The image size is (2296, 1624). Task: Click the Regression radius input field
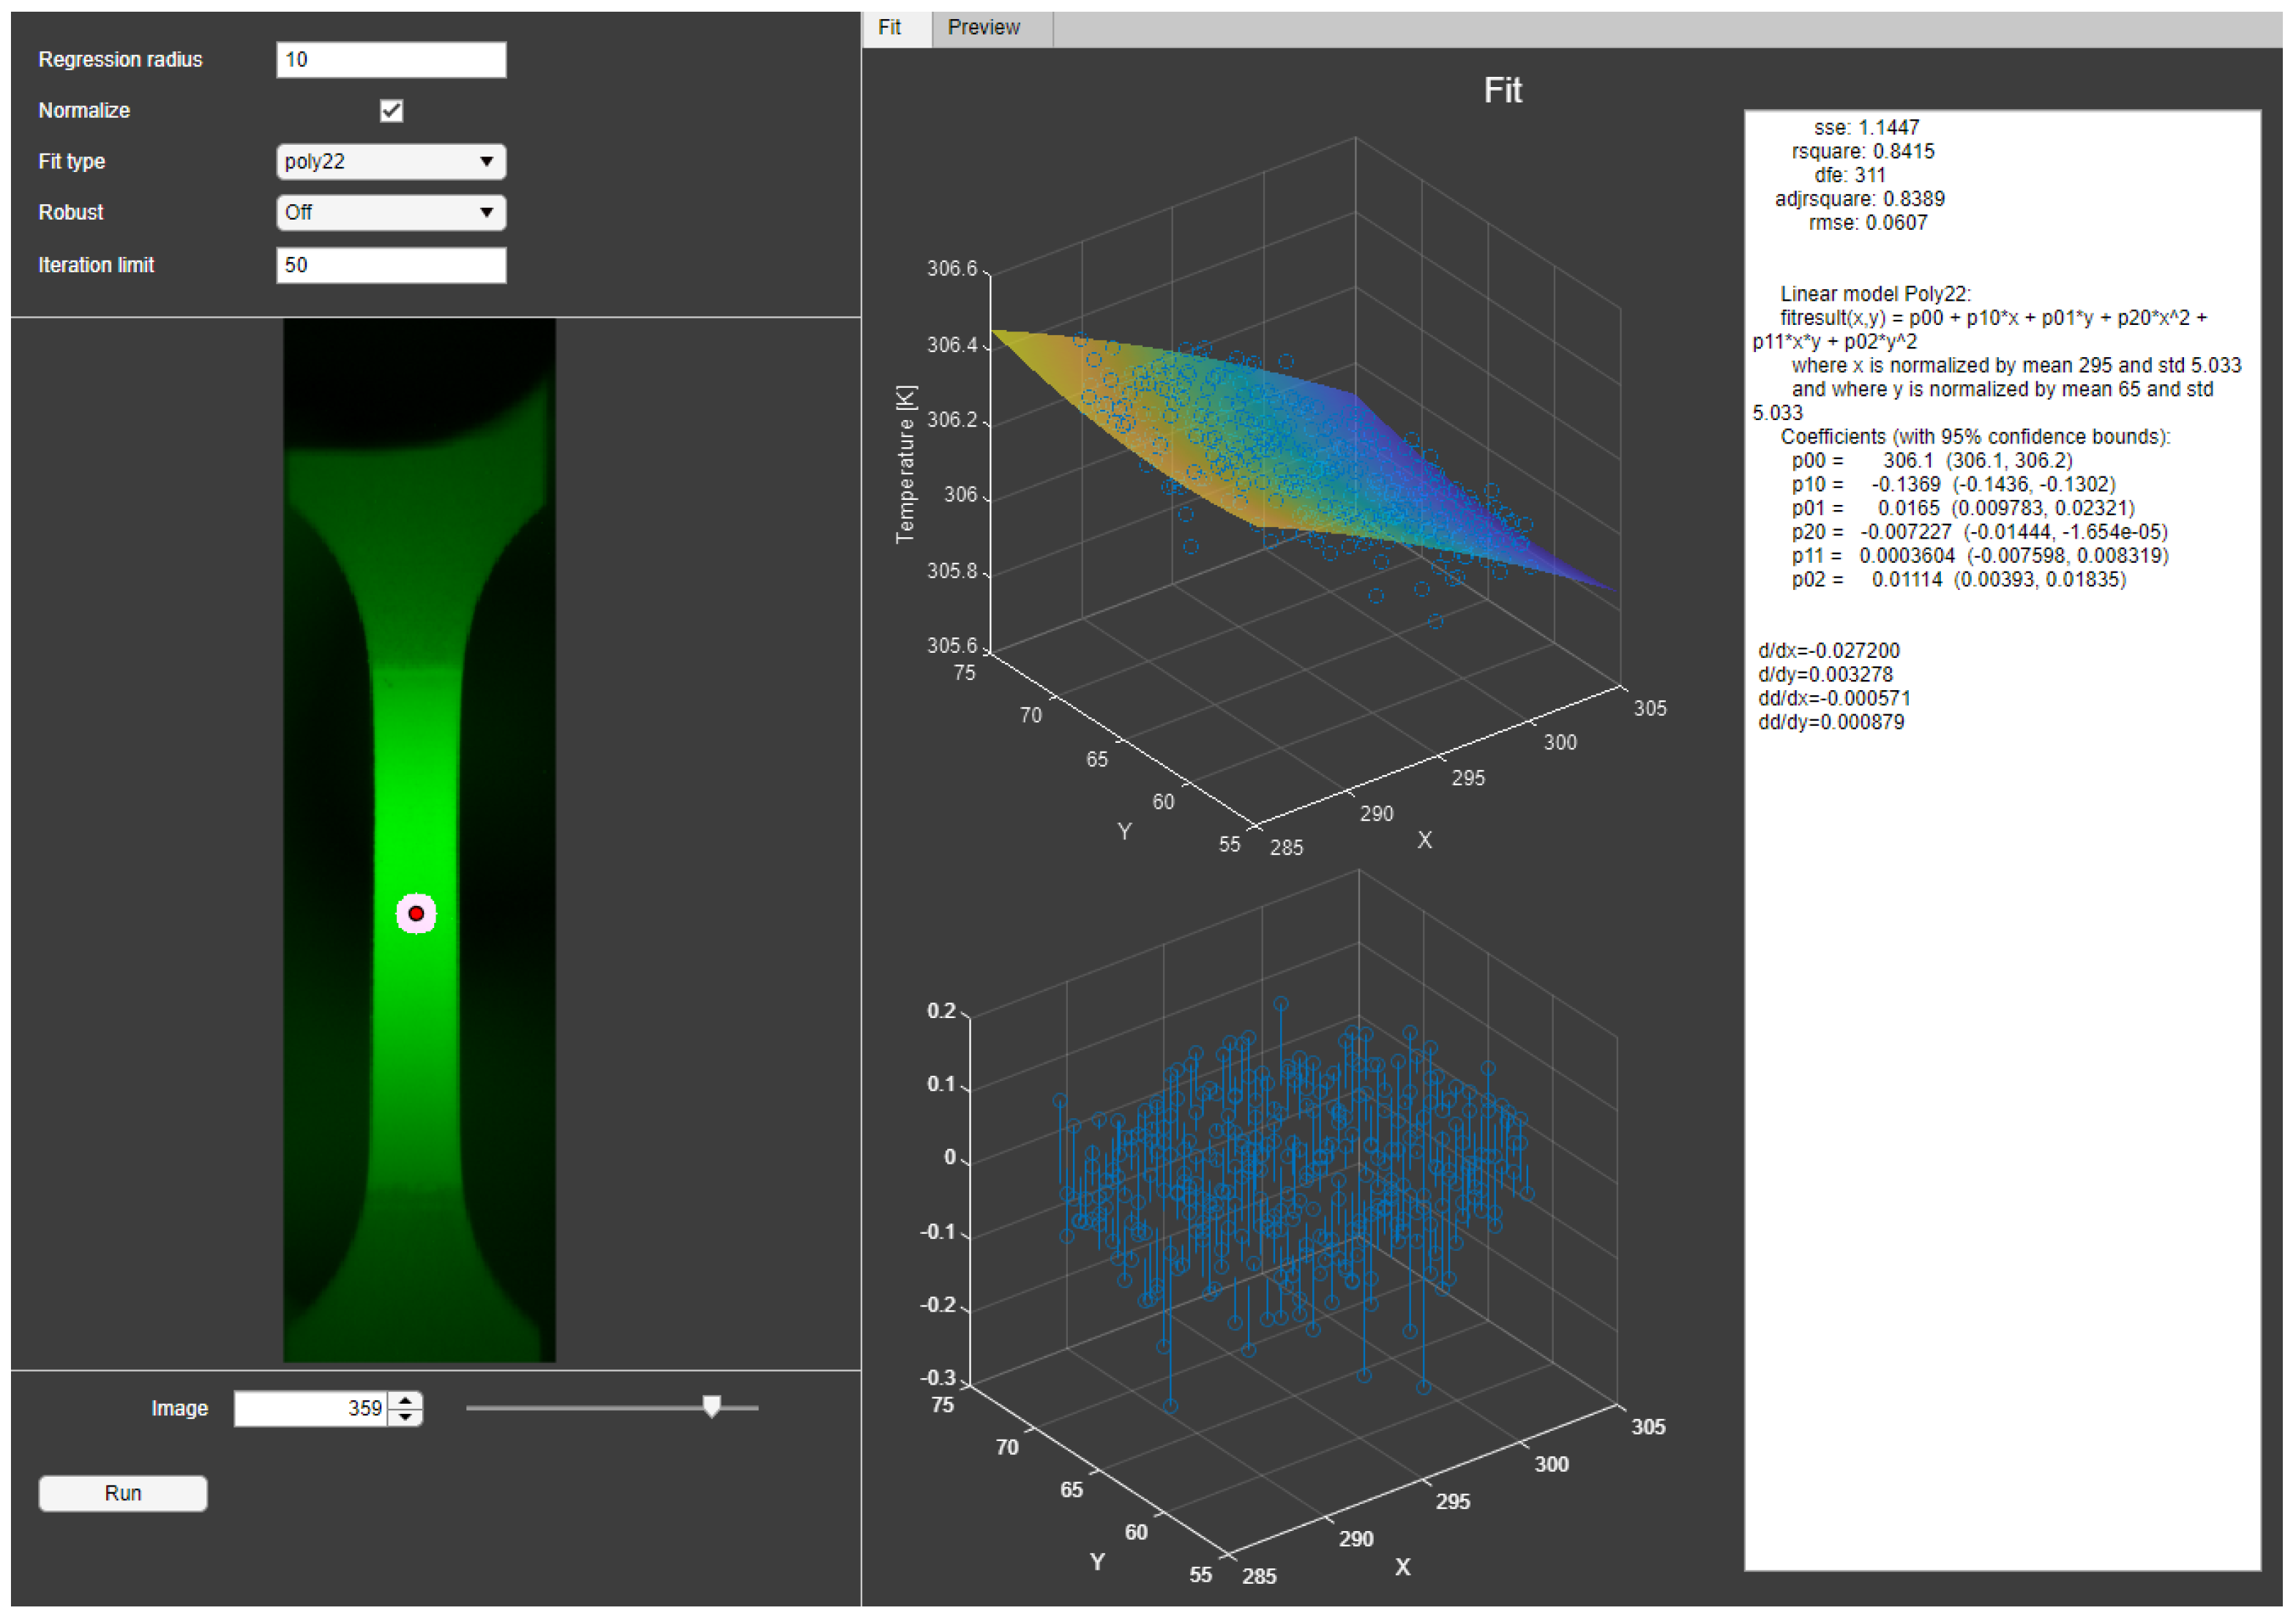390,60
